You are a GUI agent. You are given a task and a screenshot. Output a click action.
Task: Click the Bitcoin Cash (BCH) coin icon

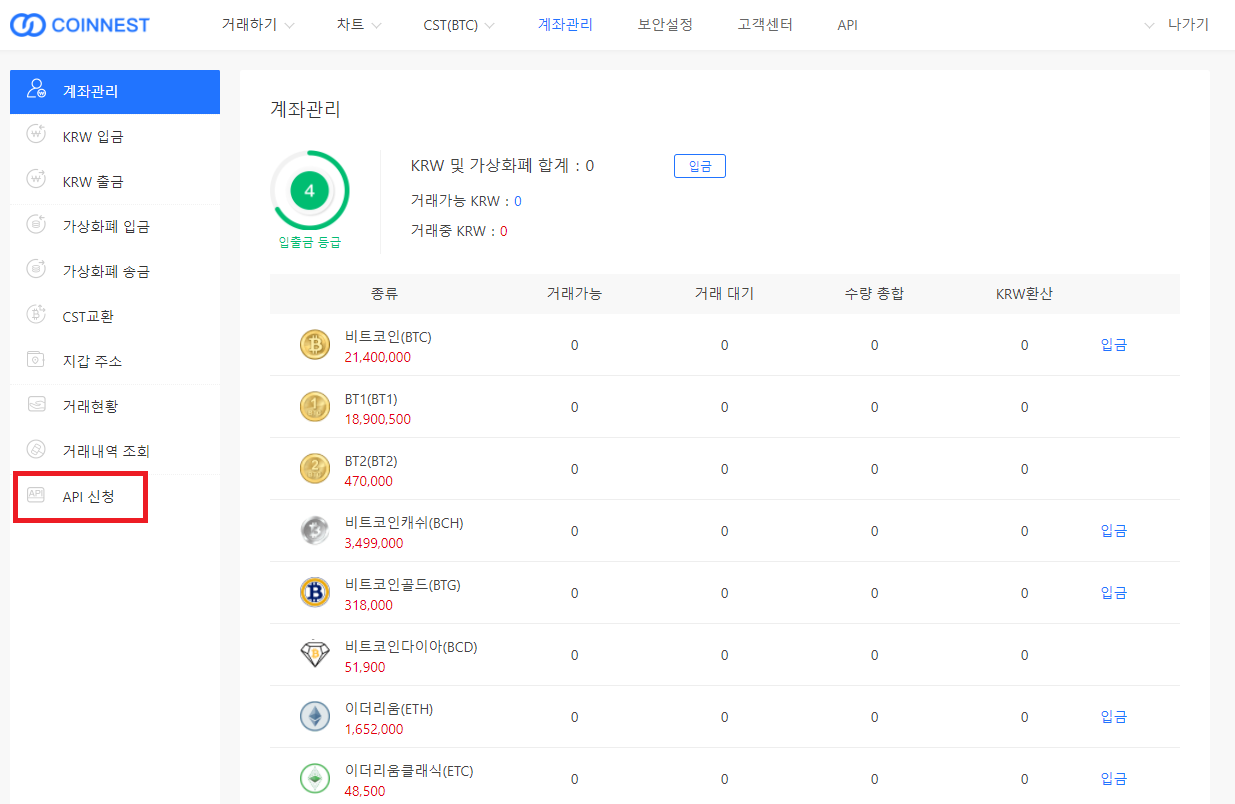pos(315,531)
